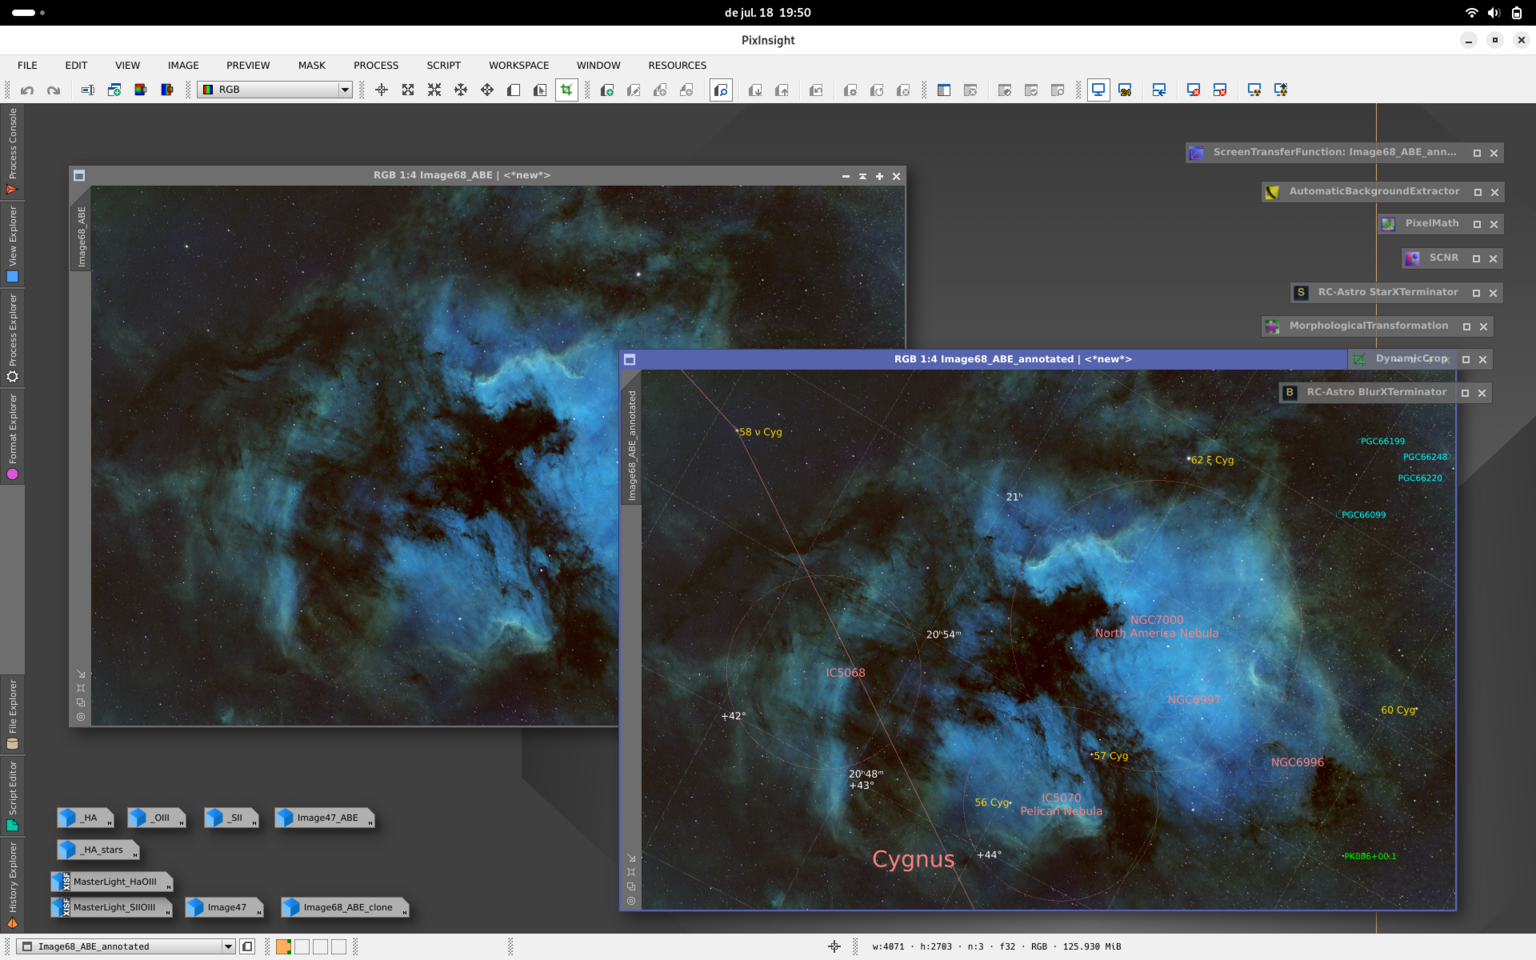Click the crosshair readout mode icon
Screen dimensions: 1536x960
pyautogui.click(x=382, y=90)
